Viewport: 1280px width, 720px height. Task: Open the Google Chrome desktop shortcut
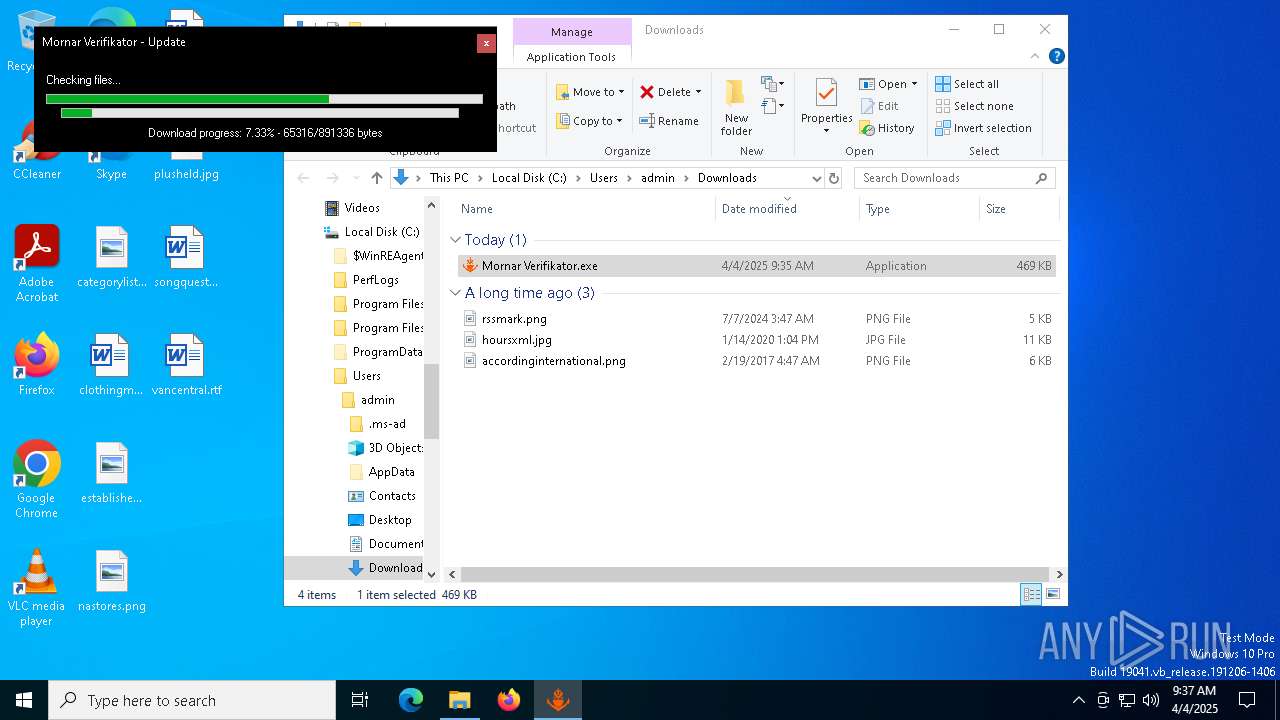tap(37, 479)
